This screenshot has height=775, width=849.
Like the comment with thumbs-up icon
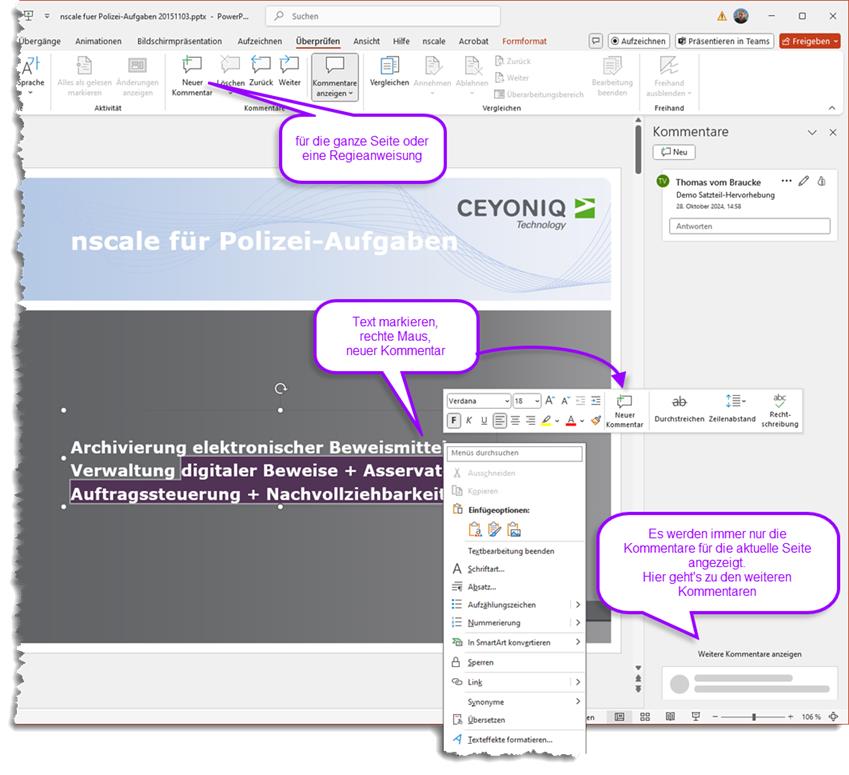click(x=821, y=181)
